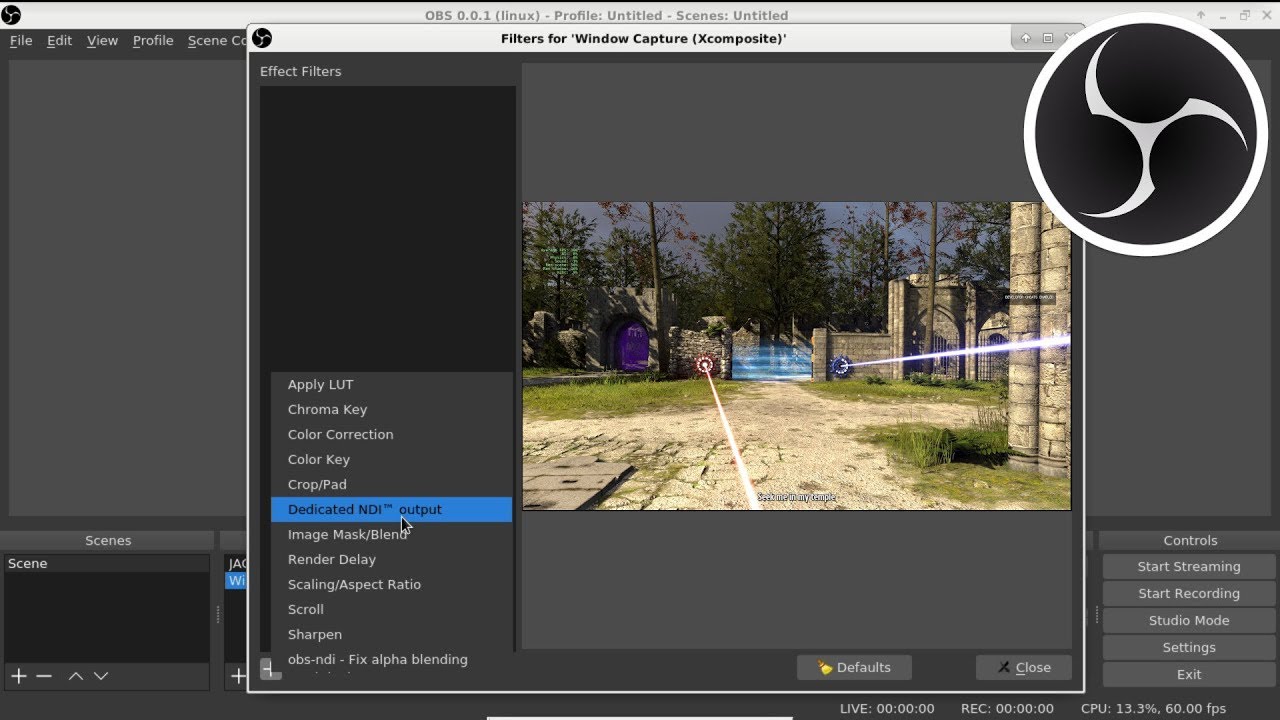The height and width of the screenshot is (720, 1280).
Task: Enable Studio Mode
Action: 1189,620
